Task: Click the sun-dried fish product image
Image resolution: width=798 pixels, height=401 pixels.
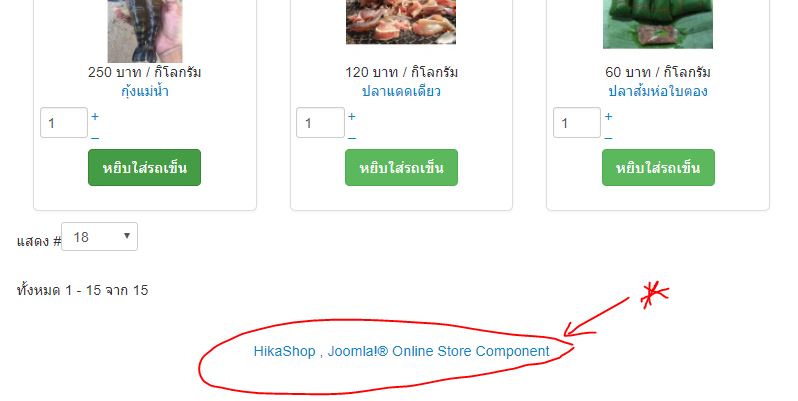Action: [x=401, y=22]
